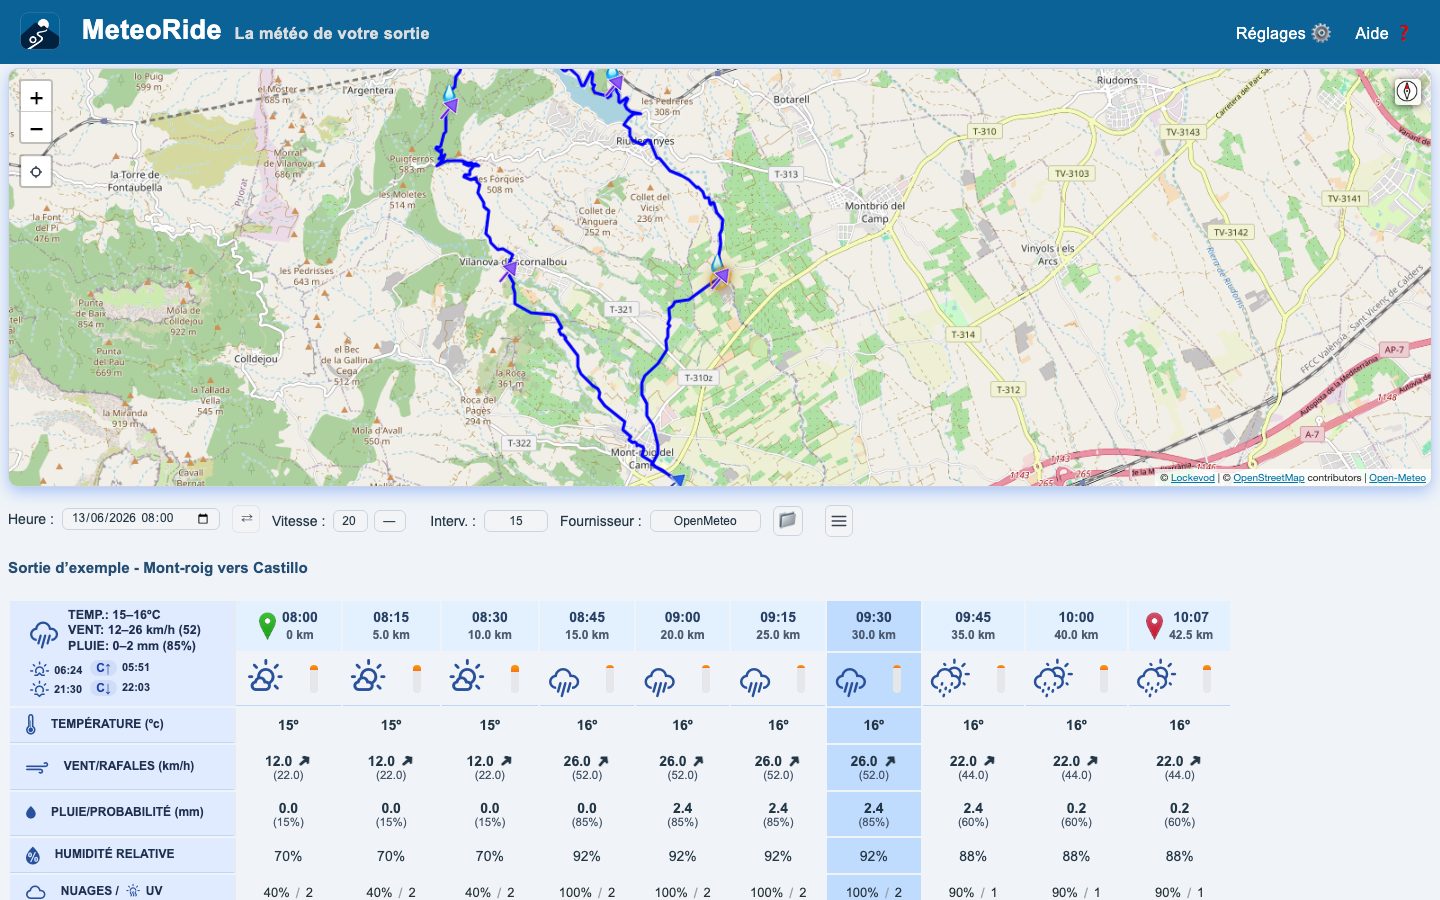Click the MeteoRide cyclist logo
This screenshot has width=1440, height=900.
click(40, 32)
